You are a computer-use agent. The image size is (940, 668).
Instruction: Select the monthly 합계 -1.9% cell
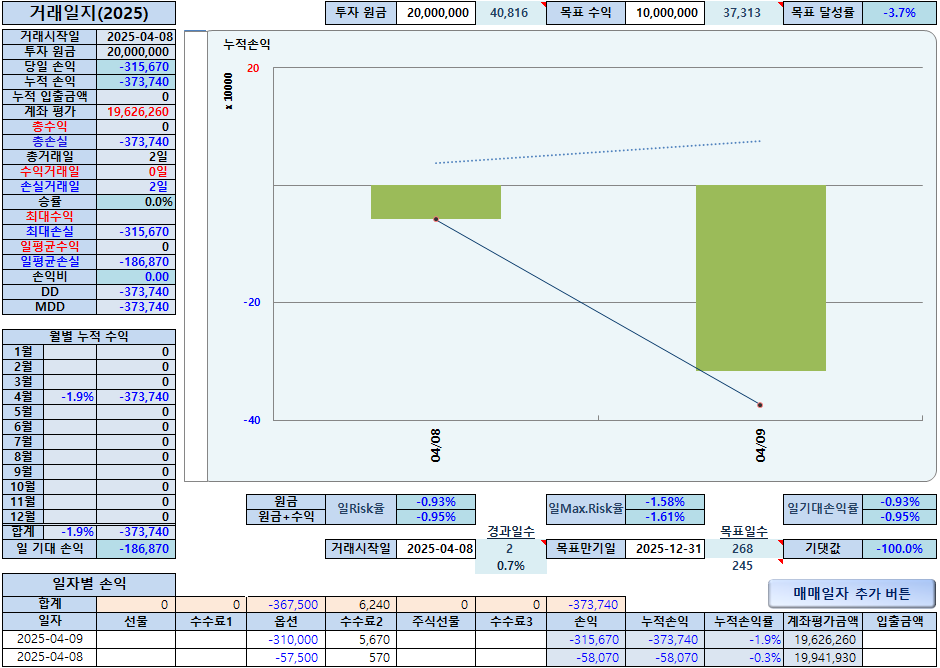(x=70, y=532)
